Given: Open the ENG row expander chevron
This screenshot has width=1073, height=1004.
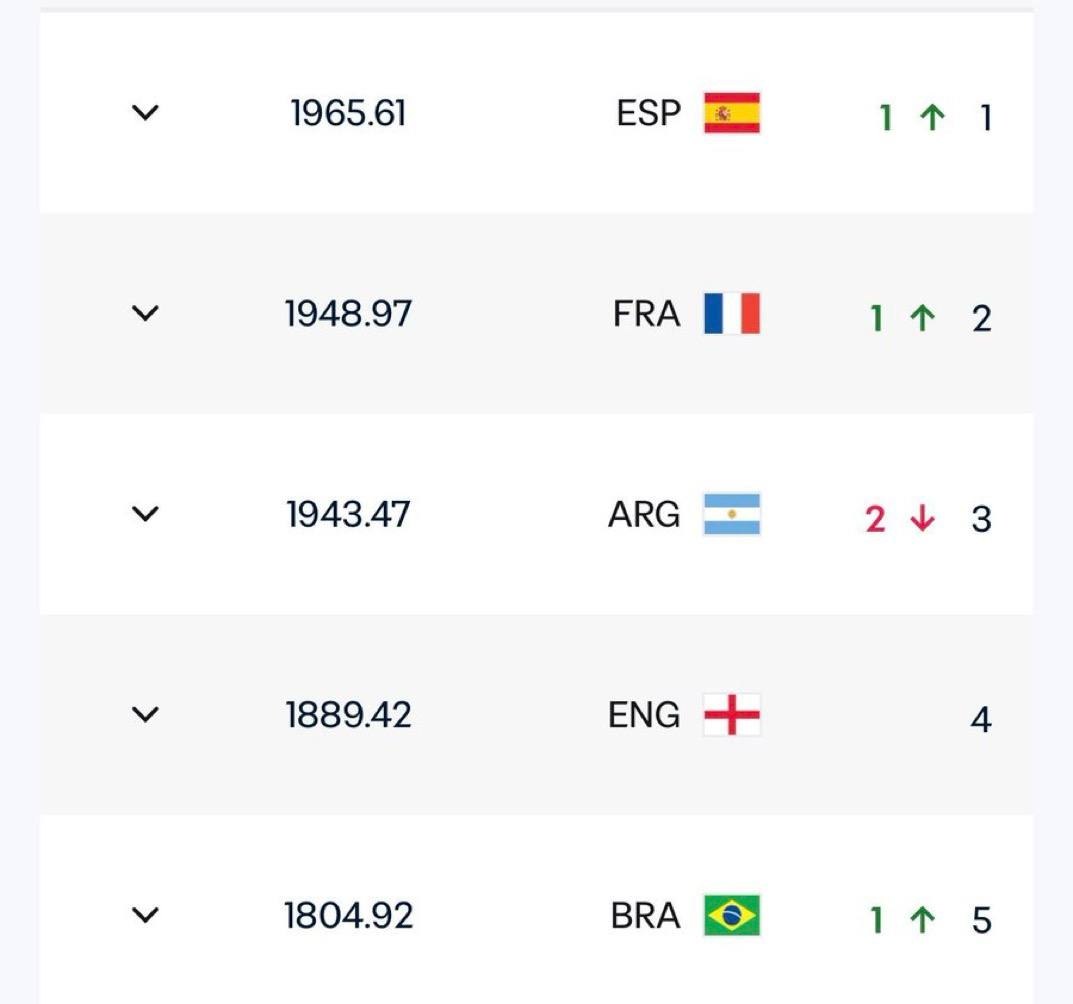Looking at the screenshot, I should tap(145, 714).
